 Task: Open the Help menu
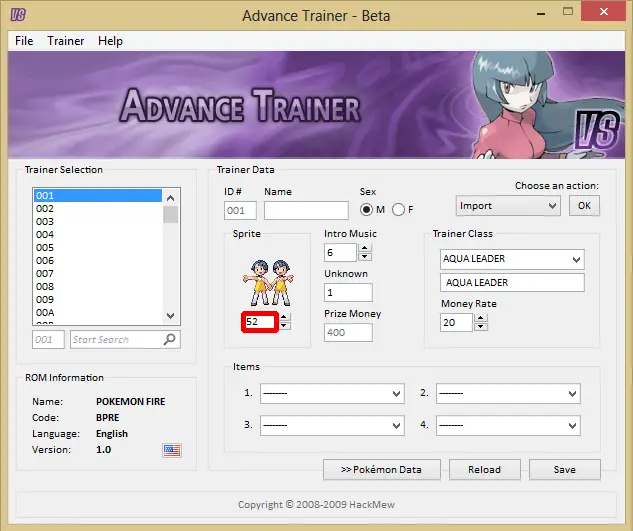[110, 41]
